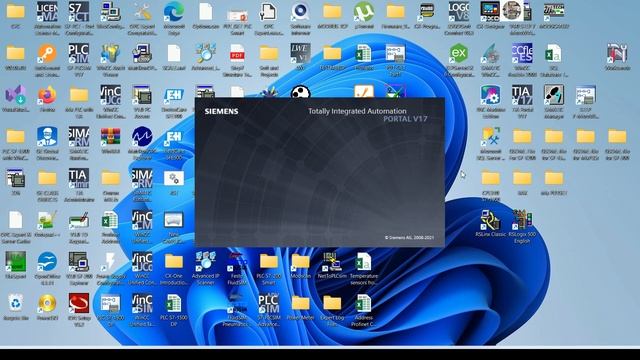Image resolution: width=640 pixels, height=360 pixels.
Task: Launch the Visual Studio Installer icon
Action: (16, 96)
